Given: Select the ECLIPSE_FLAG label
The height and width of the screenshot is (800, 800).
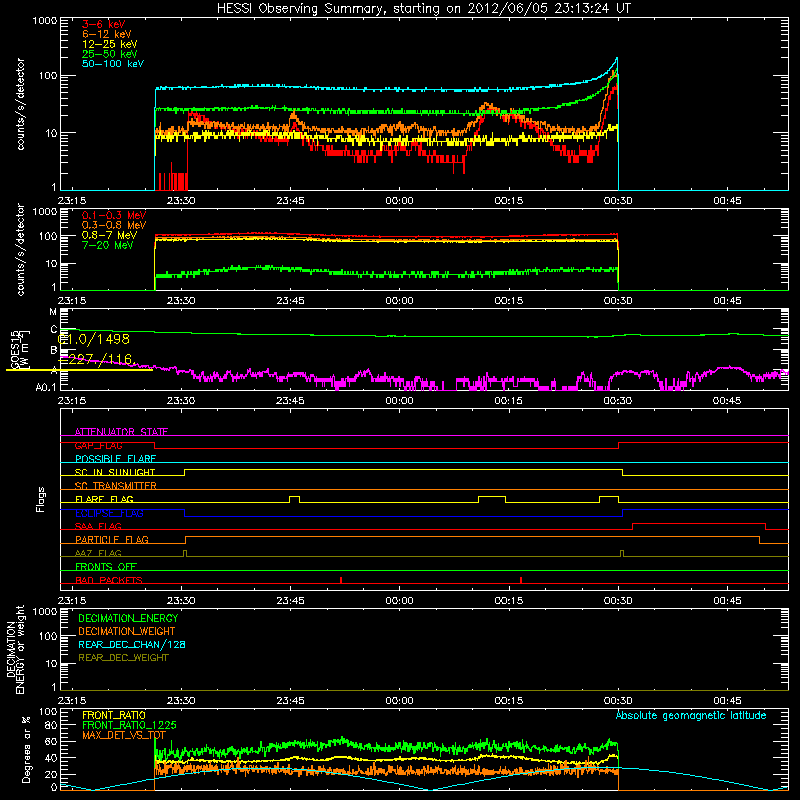Looking at the screenshot, I should click(109, 513).
